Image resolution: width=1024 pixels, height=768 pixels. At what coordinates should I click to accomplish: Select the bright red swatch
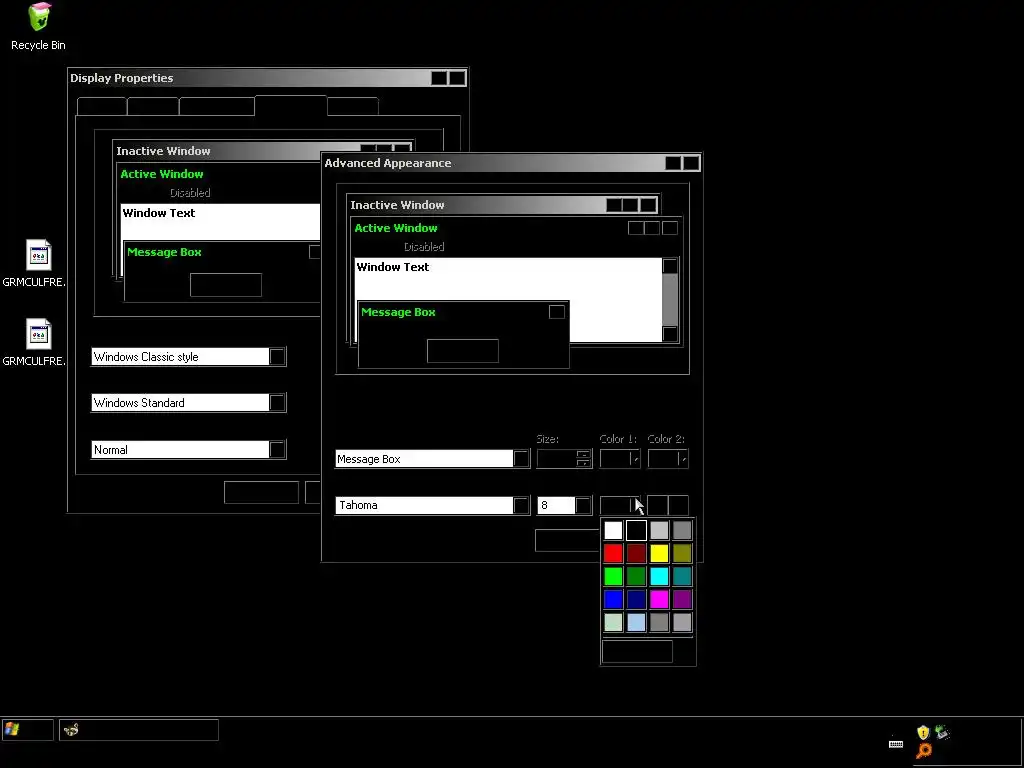pyautogui.click(x=613, y=553)
